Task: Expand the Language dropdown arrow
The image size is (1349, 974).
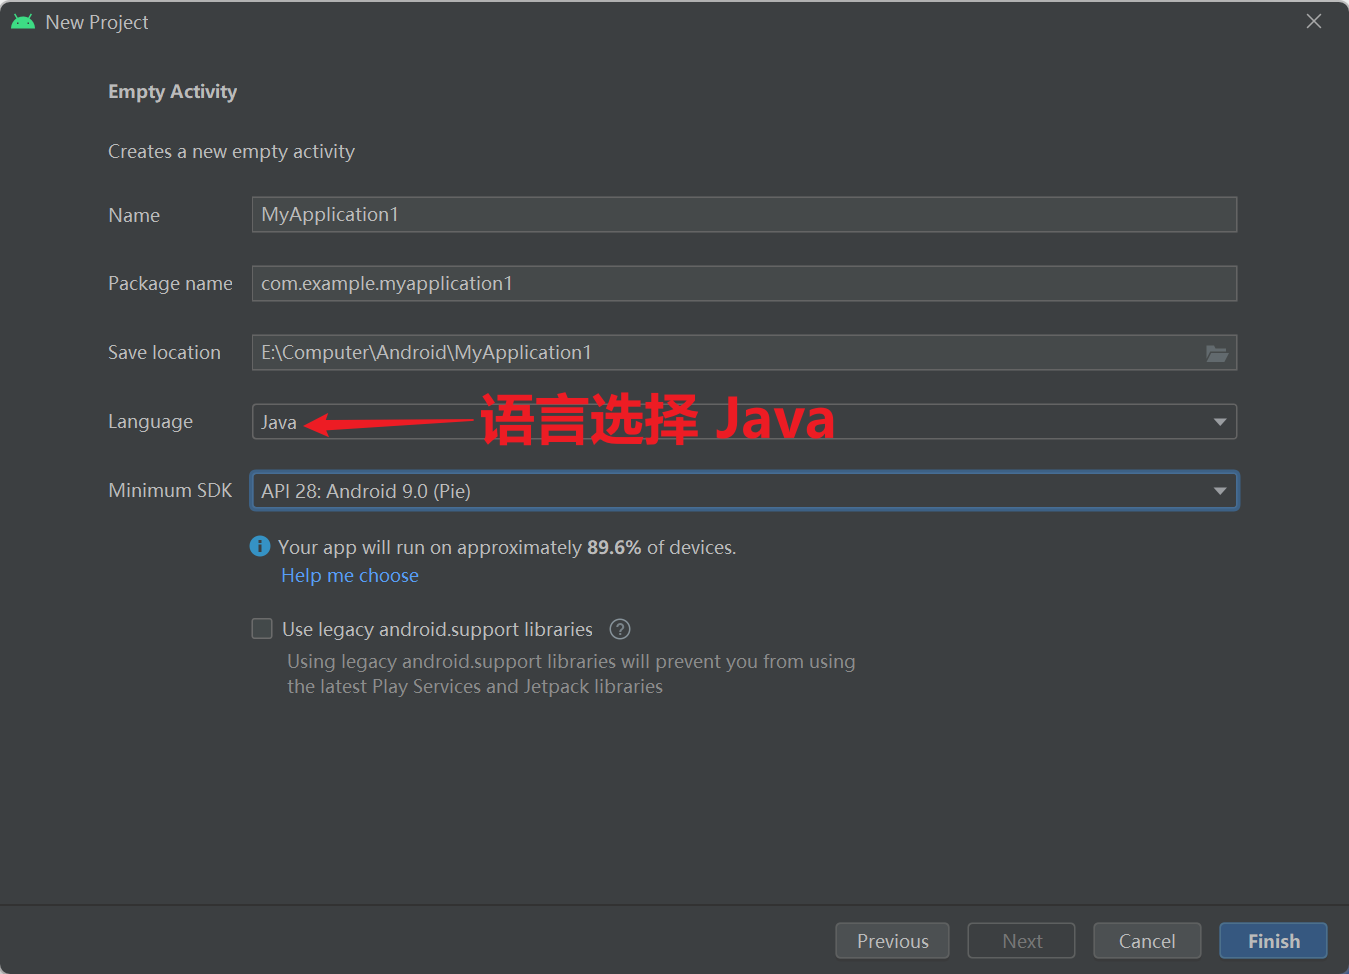Action: (x=1220, y=422)
